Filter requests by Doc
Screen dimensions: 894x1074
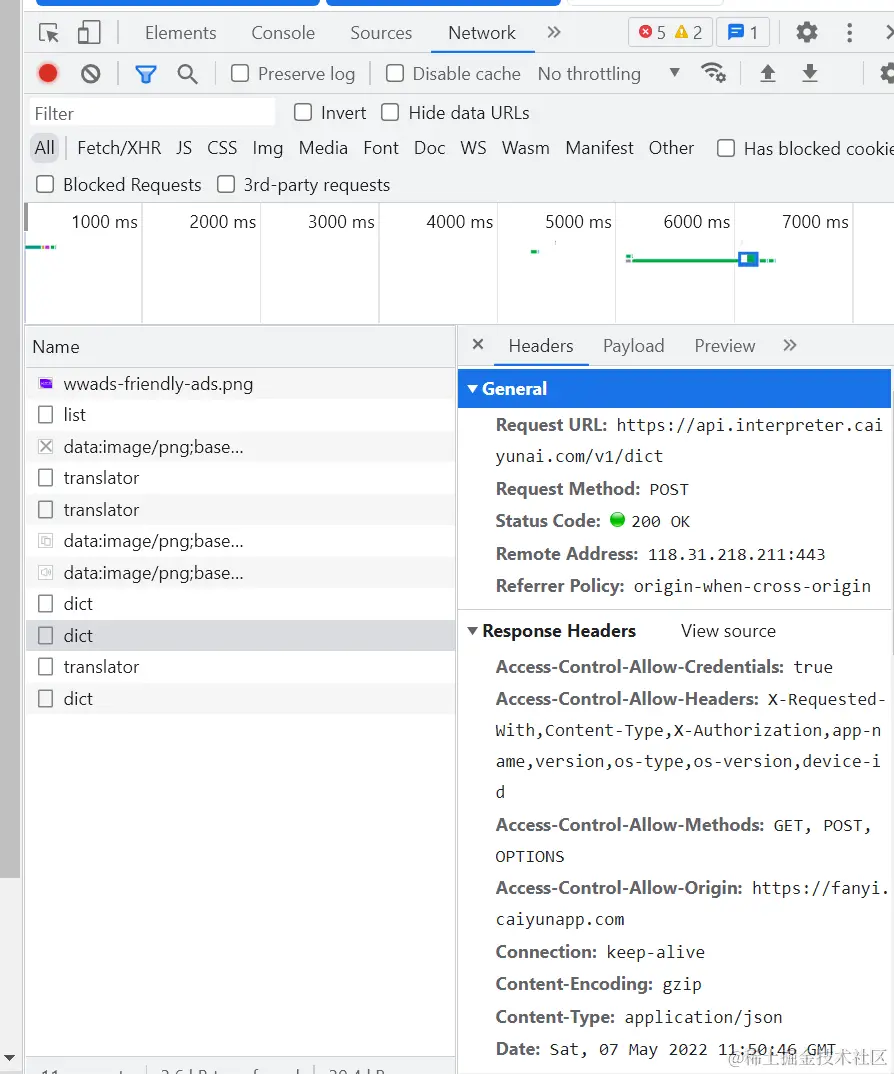[430, 148]
